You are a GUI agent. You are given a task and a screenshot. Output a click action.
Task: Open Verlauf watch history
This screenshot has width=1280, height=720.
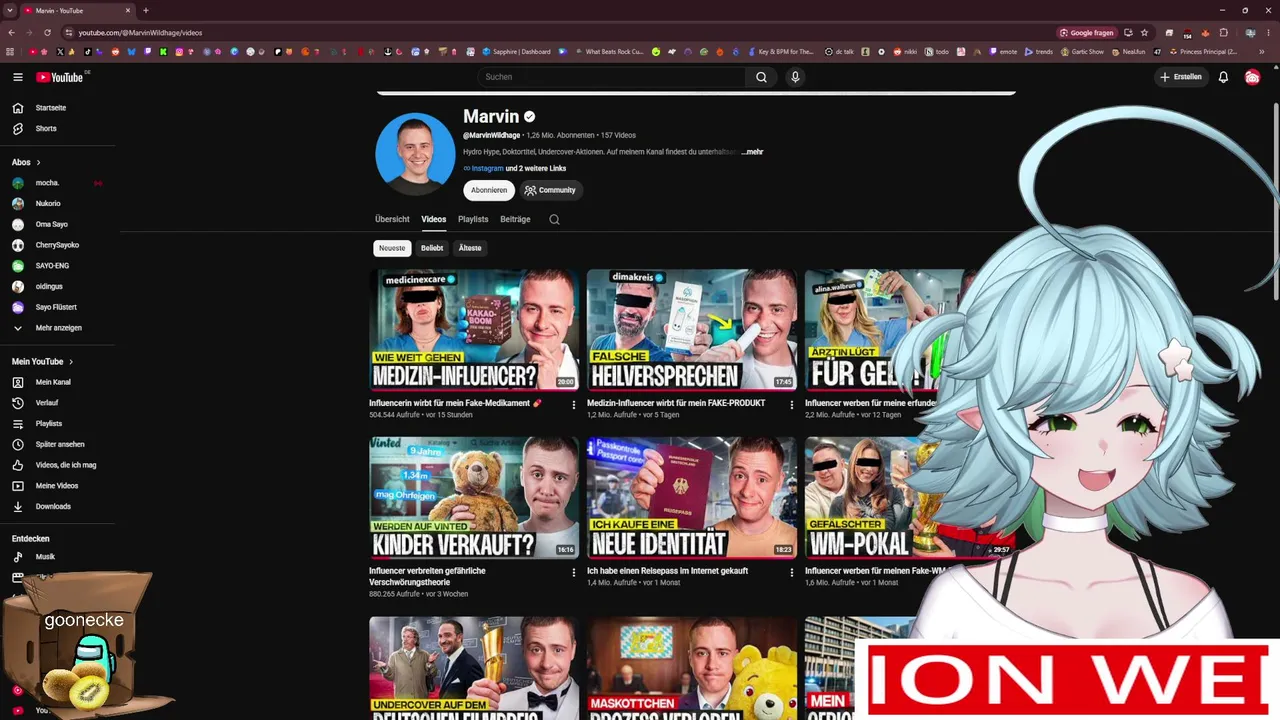pos(47,403)
